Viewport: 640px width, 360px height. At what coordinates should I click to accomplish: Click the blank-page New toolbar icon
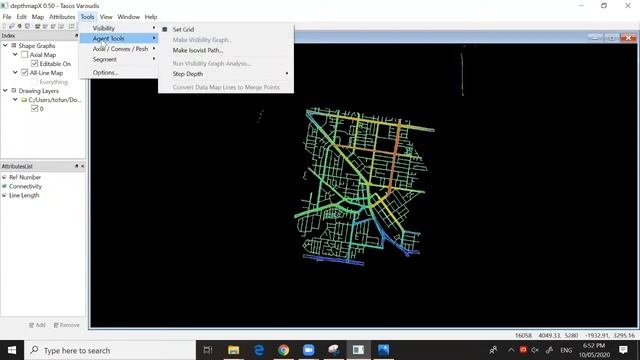(4, 26)
